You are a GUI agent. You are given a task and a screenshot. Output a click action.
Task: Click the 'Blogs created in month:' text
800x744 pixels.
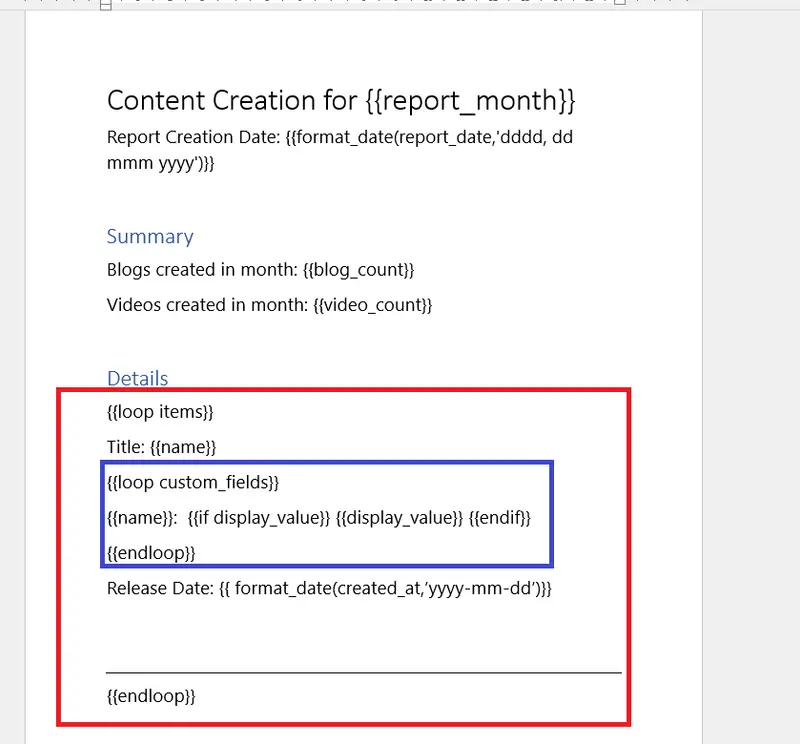(x=202, y=270)
